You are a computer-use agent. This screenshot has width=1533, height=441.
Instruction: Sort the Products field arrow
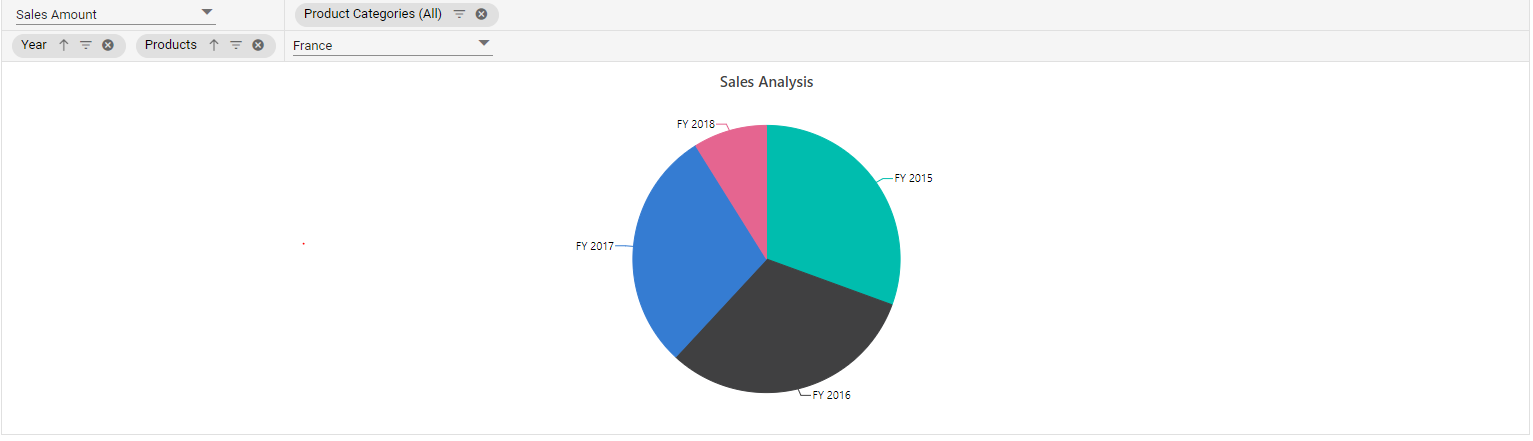(x=214, y=45)
